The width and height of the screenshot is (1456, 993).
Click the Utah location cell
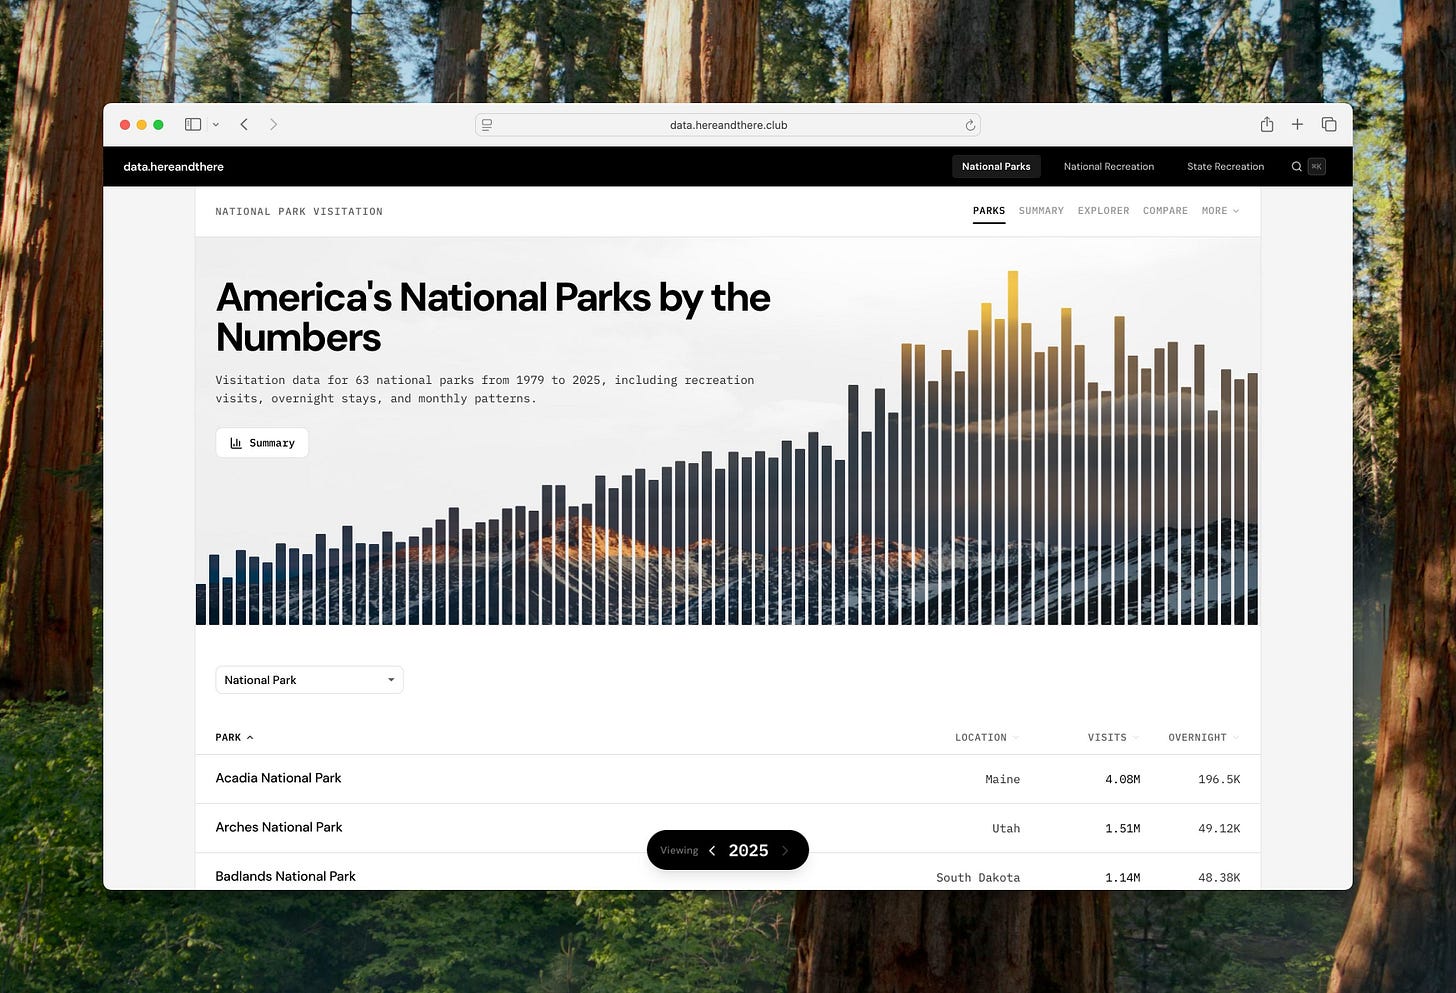point(1006,828)
